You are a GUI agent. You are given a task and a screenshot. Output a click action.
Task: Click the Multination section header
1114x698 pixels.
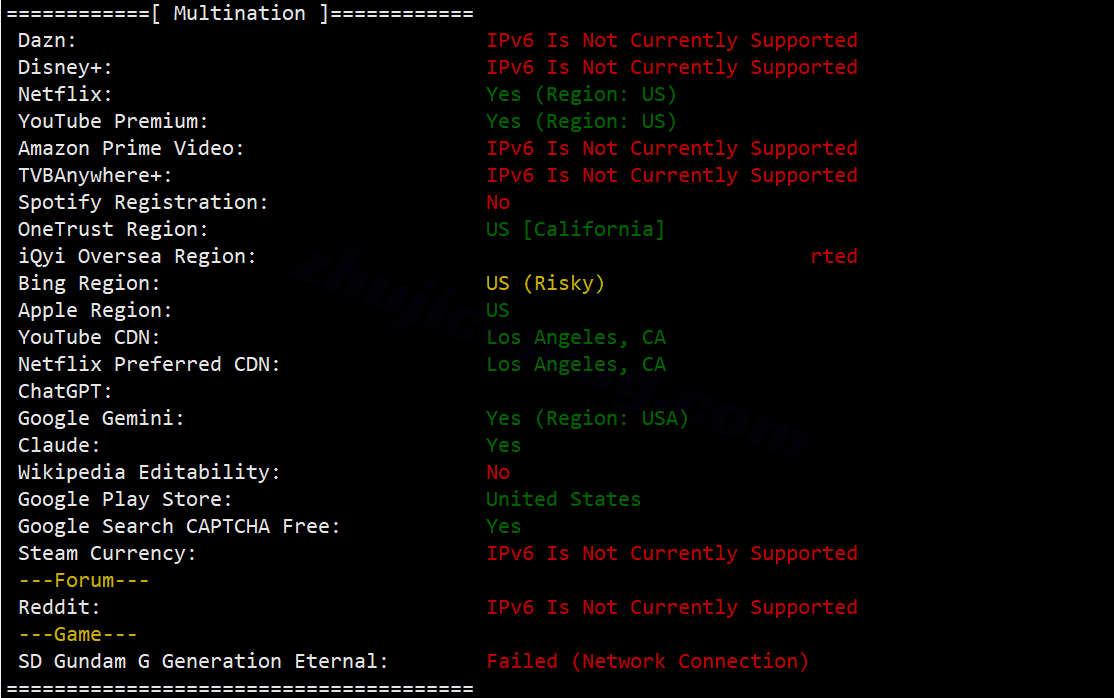click(239, 14)
